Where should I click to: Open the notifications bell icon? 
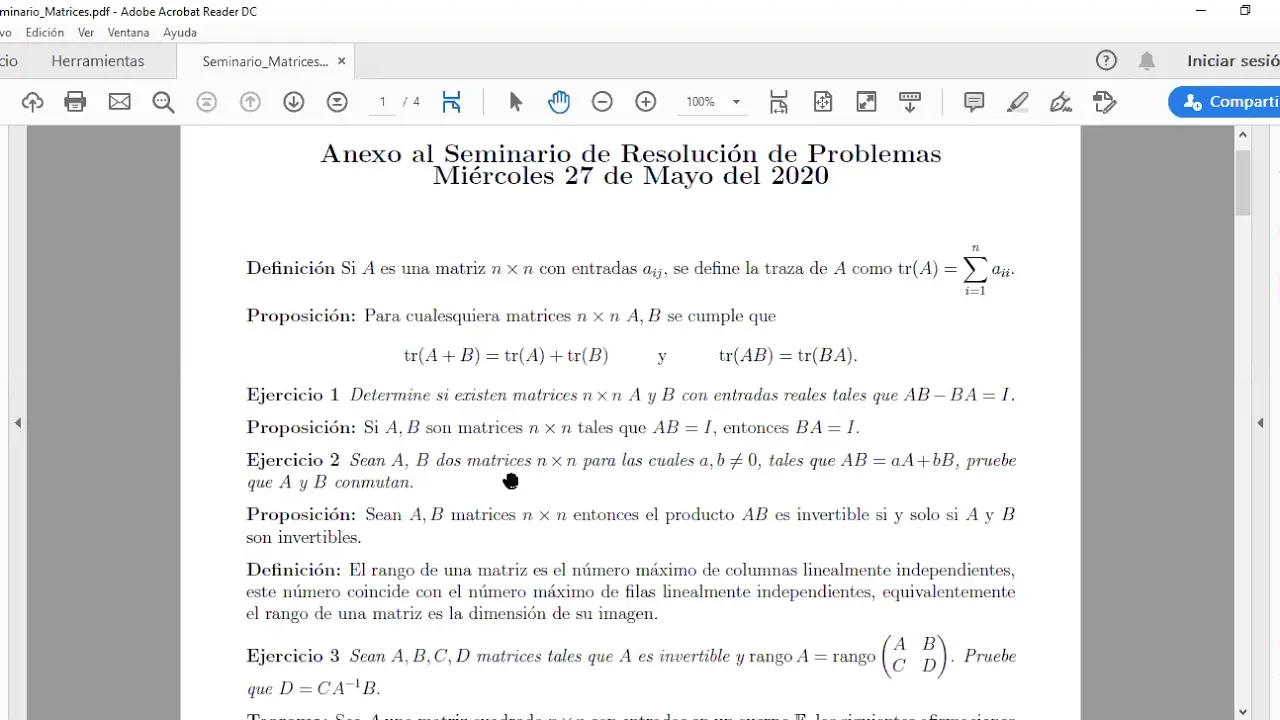[x=1147, y=61]
